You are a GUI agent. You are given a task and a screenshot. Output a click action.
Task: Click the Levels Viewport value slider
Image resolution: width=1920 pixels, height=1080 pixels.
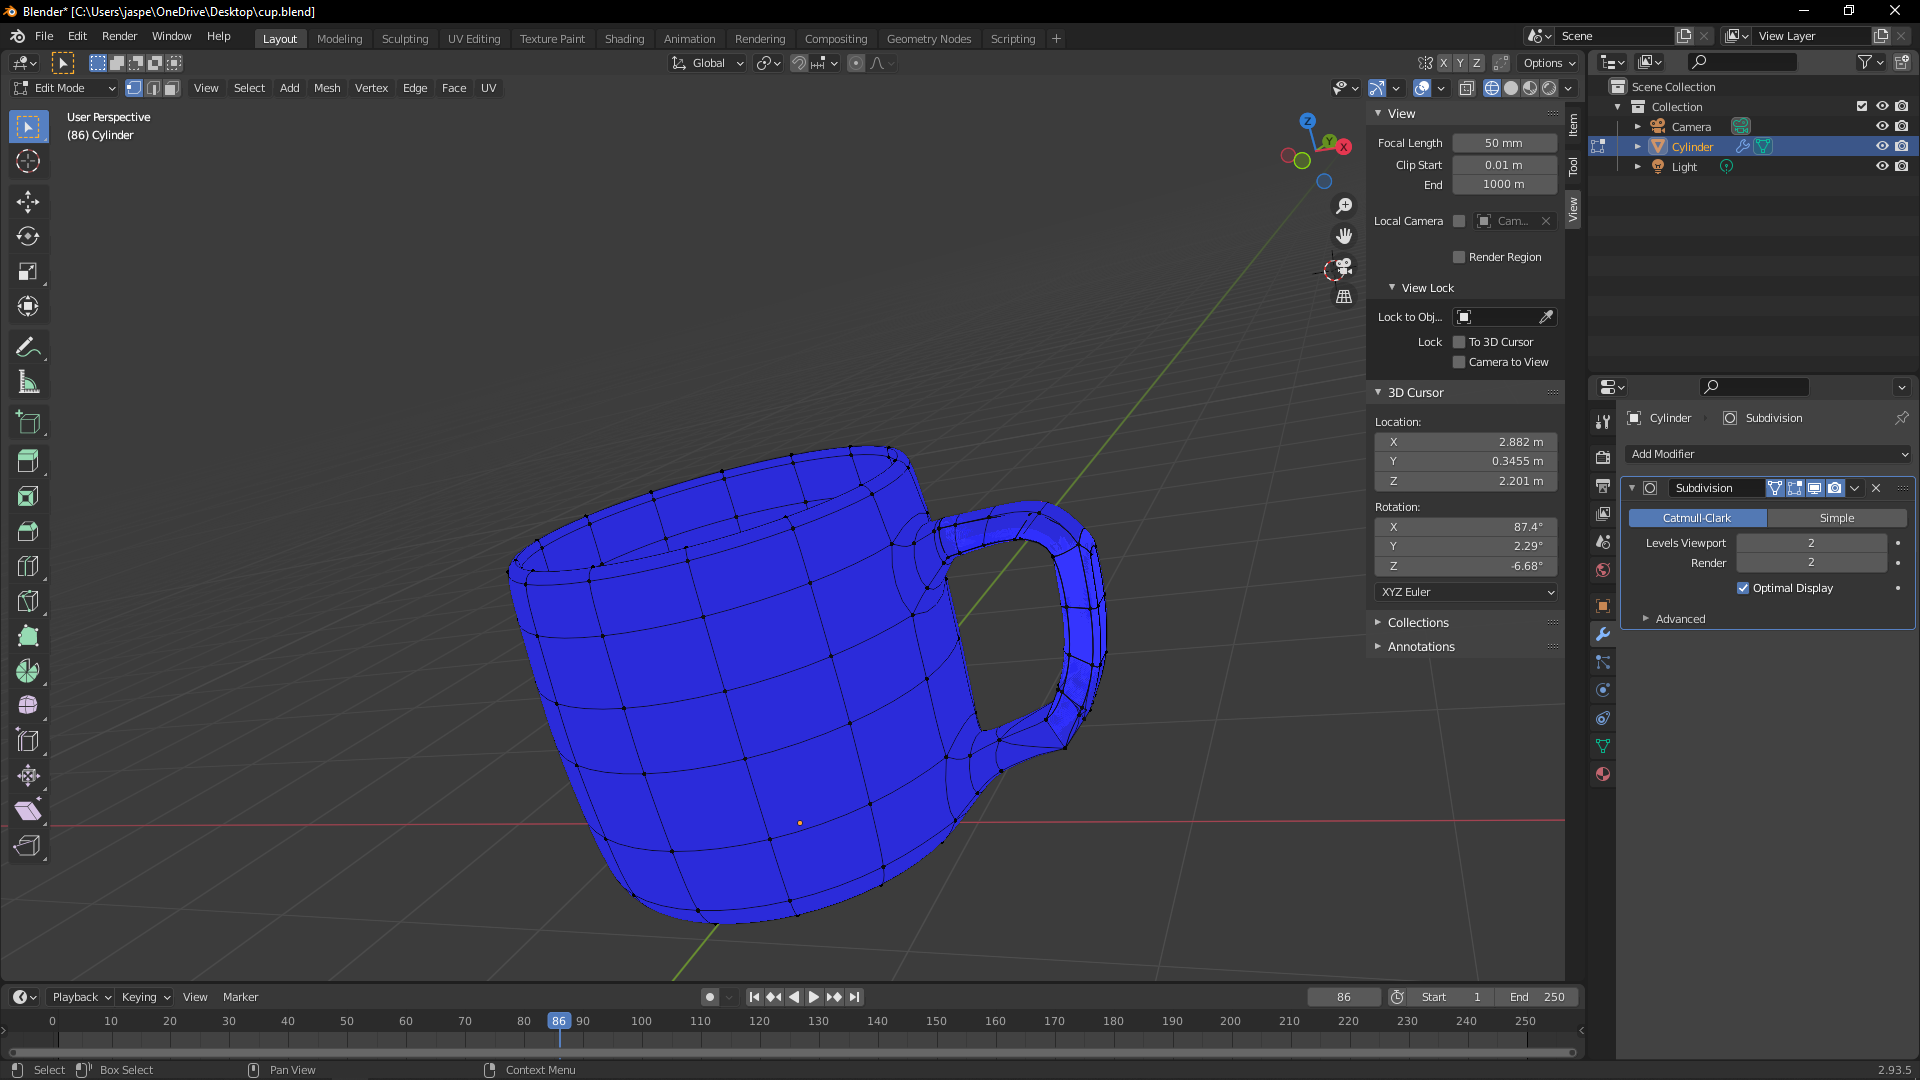pyautogui.click(x=1810, y=543)
